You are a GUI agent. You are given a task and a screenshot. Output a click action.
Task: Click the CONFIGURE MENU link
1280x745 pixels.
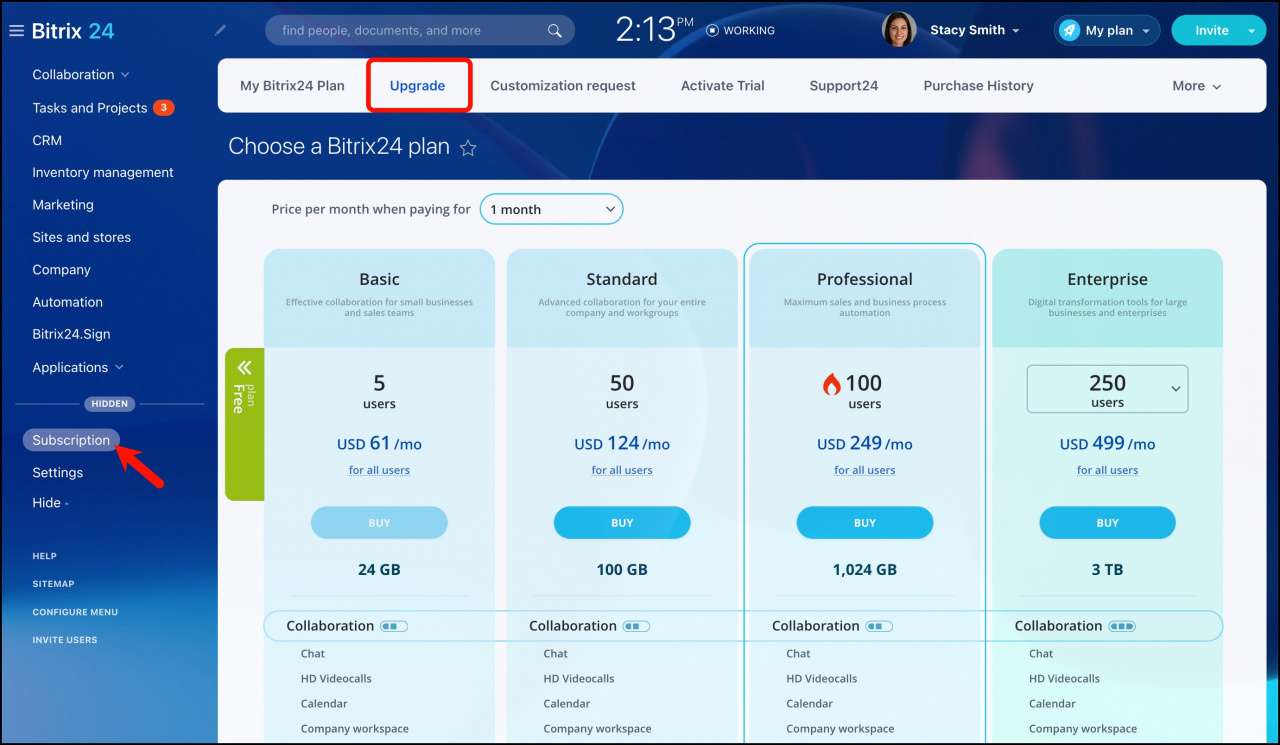(75, 612)
